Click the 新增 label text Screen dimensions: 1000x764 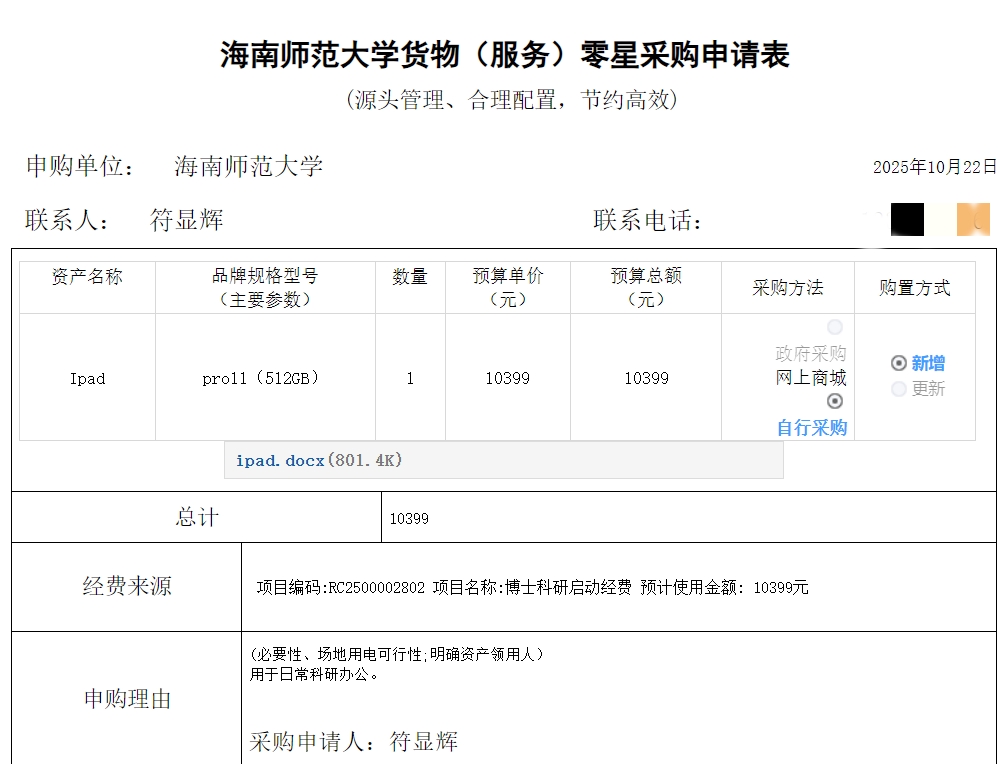928,364
